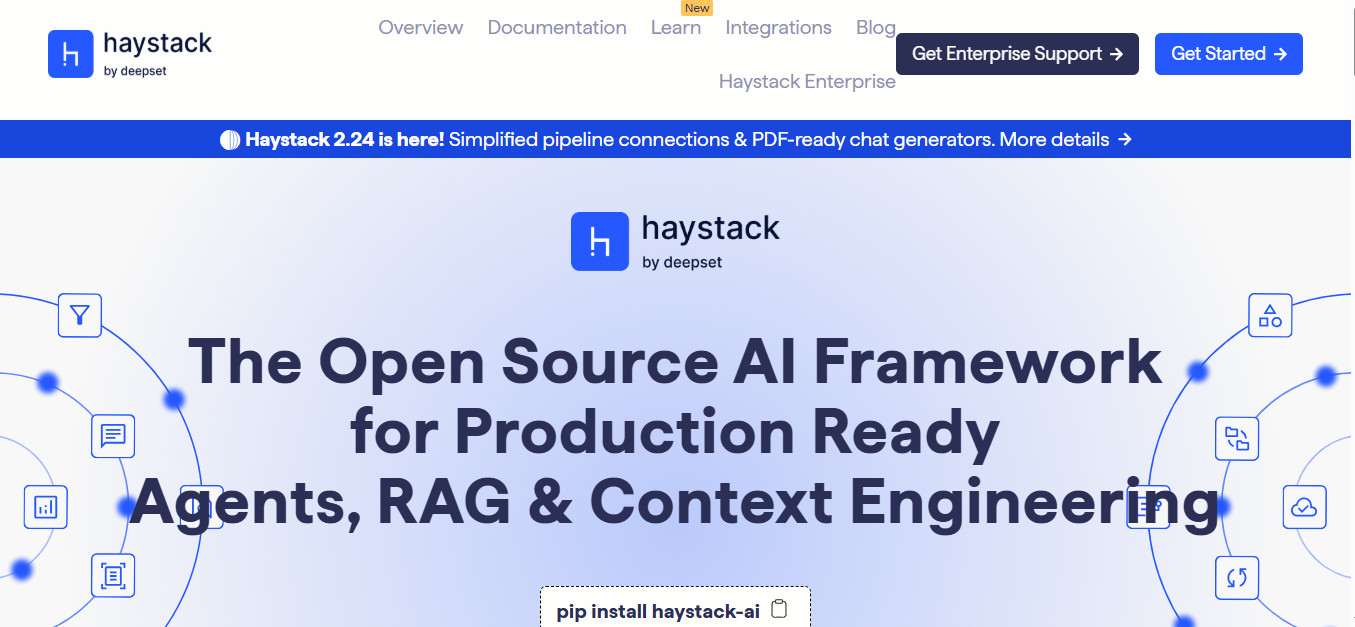
Task: Select the shapes icon near top right
Action: [x=1270, y=315]
